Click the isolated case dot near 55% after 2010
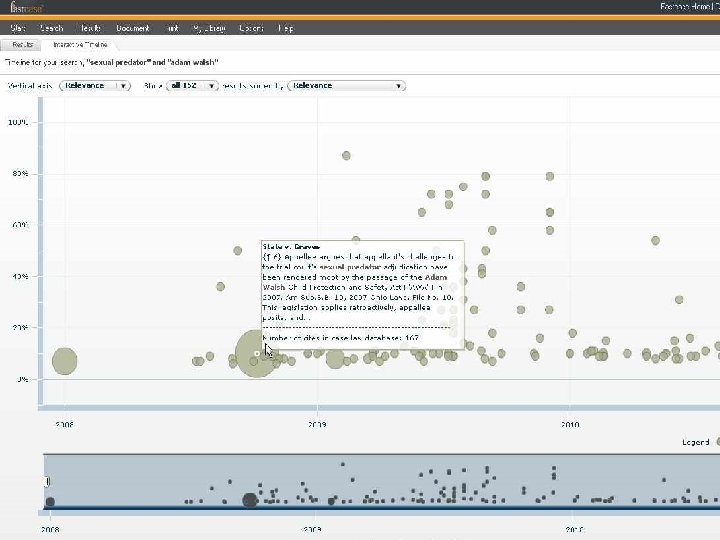 click(x=655, y=241)
